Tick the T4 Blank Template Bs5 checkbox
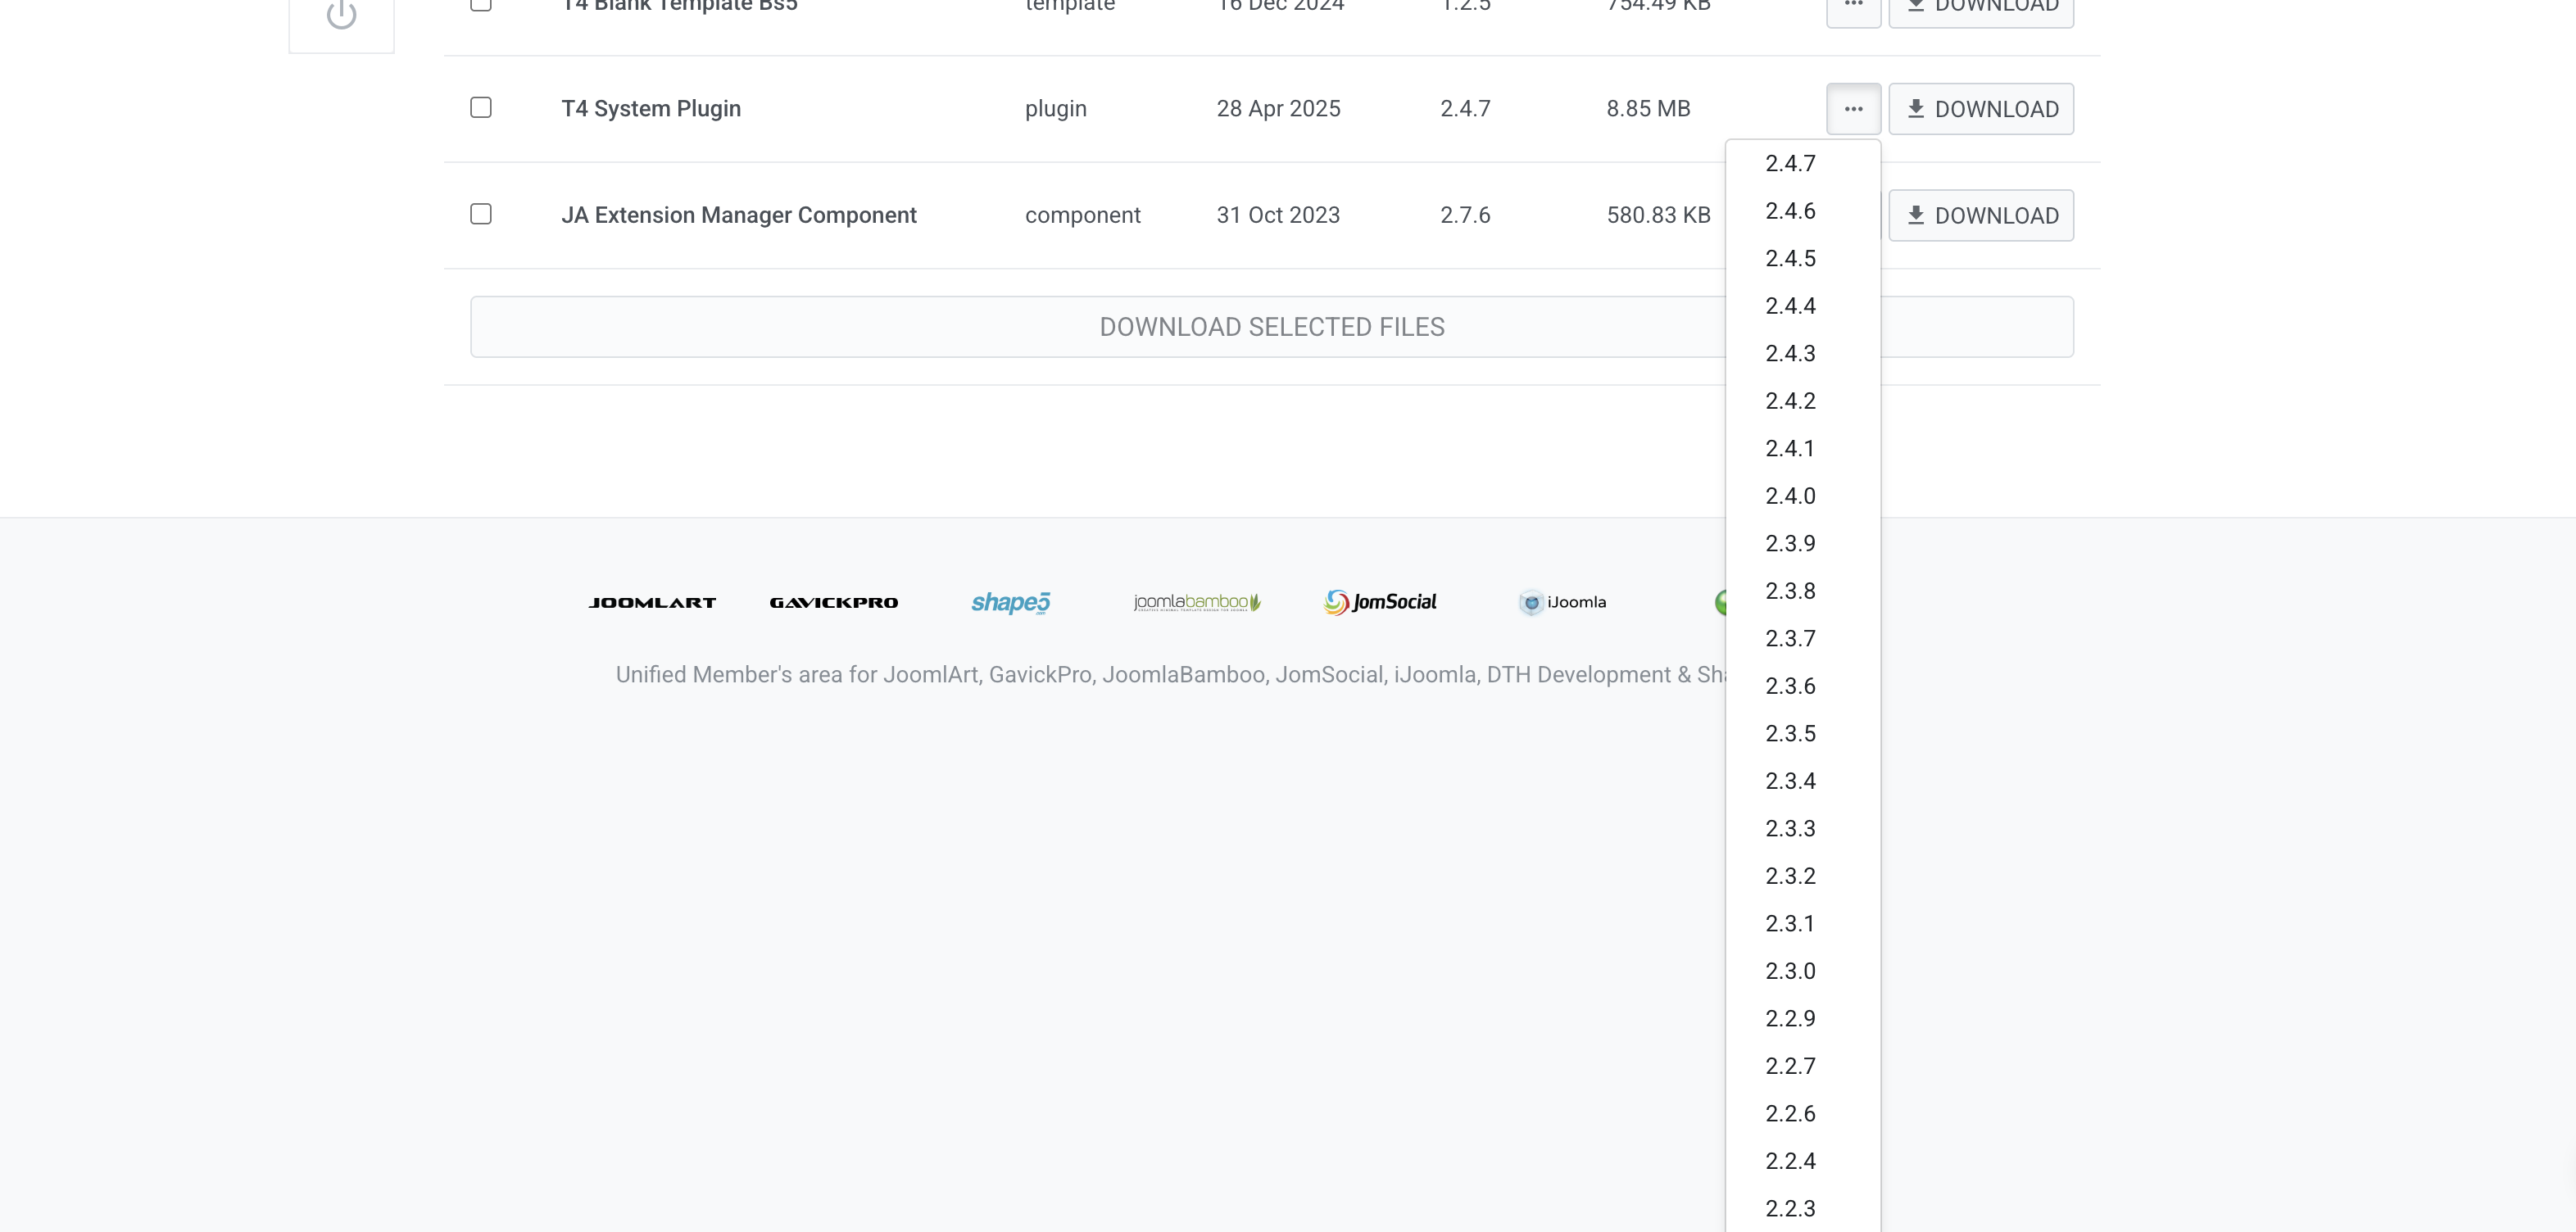The height and width of the screenshot is (1232, 2576). point(481,5)
